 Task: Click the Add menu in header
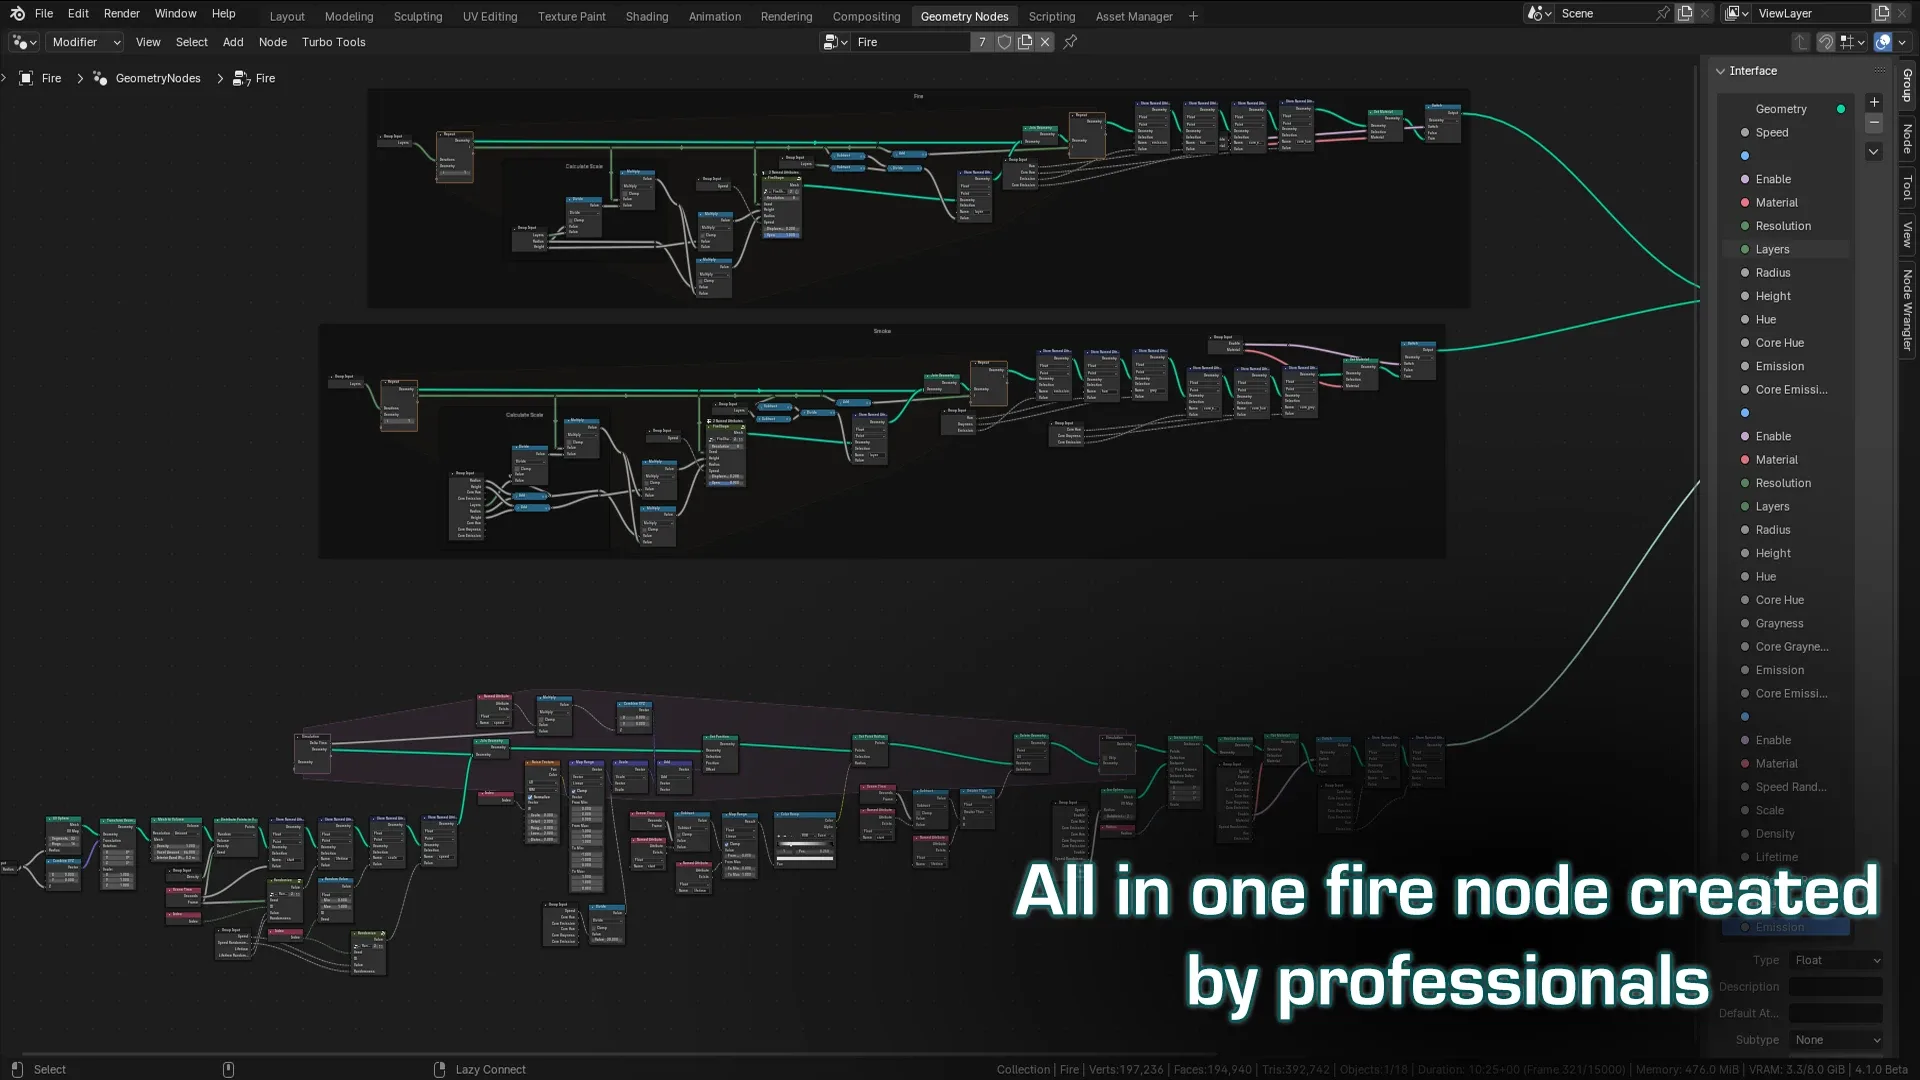(232, 42)
